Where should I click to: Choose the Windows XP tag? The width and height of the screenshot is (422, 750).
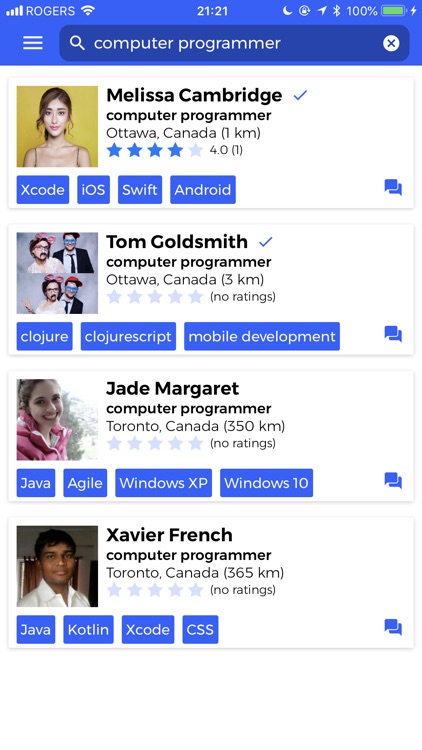(163, 483)
